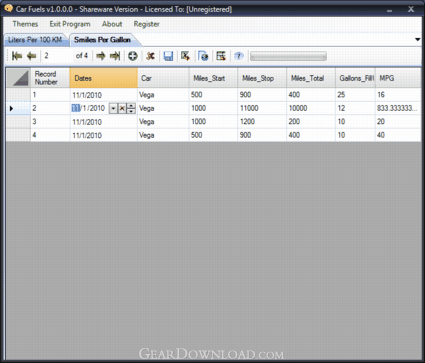
Task: Click the grid table toolbar icon
Action: pyautogui.click(x=221, y=56)
